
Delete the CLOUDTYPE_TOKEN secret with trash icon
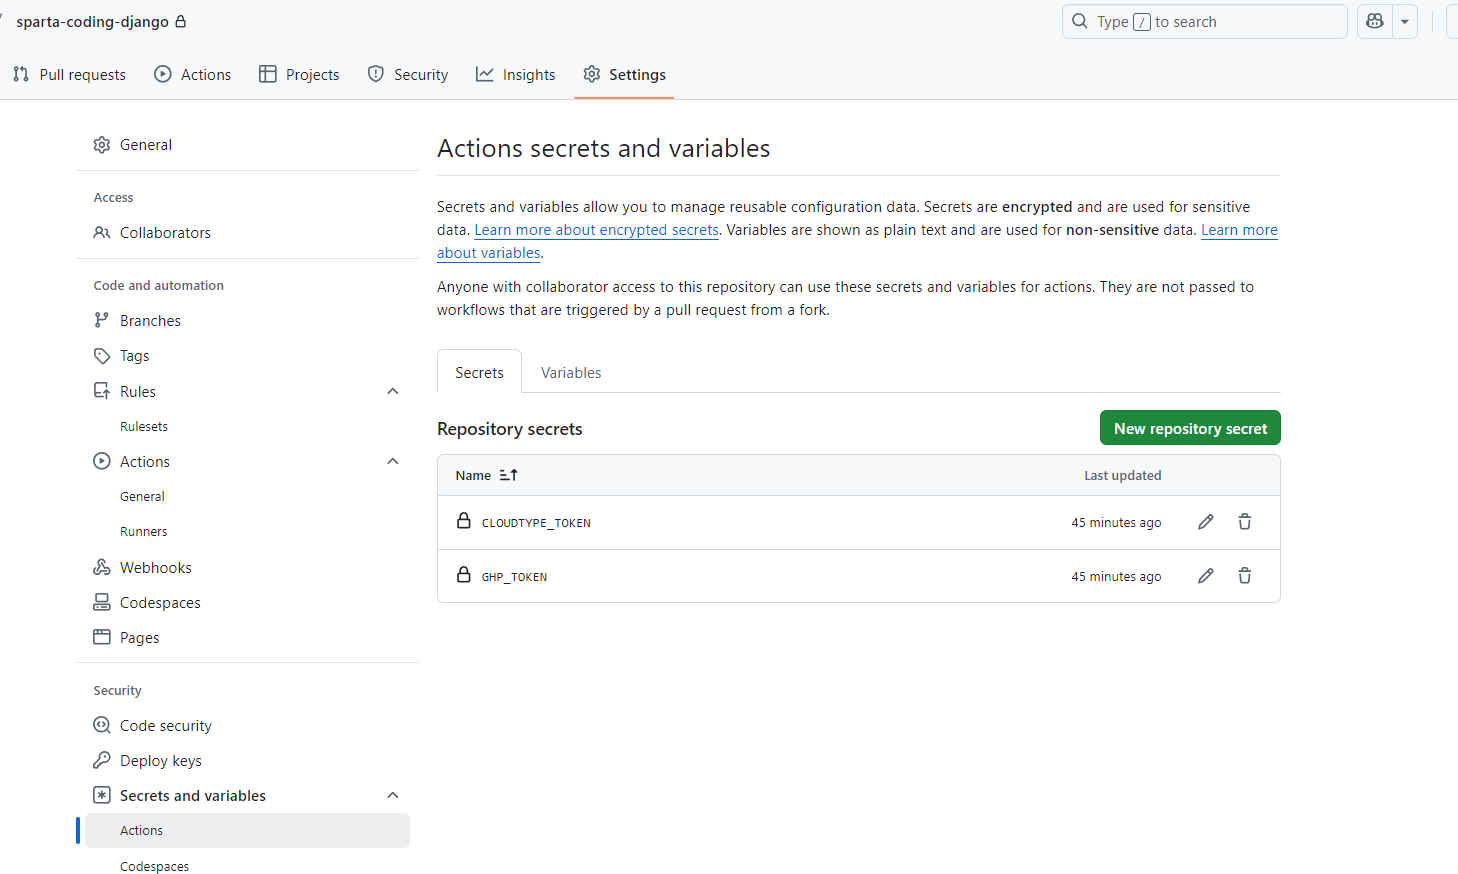(1245, 522)
